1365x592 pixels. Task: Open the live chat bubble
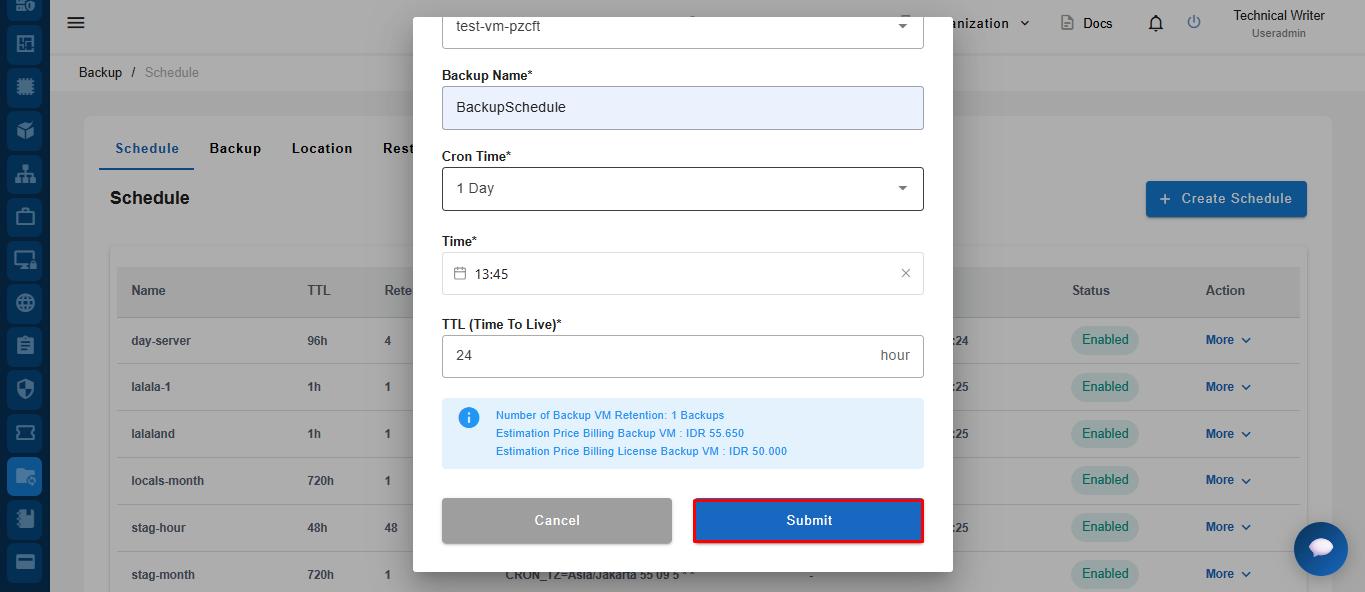click(x=1320, y=548)
